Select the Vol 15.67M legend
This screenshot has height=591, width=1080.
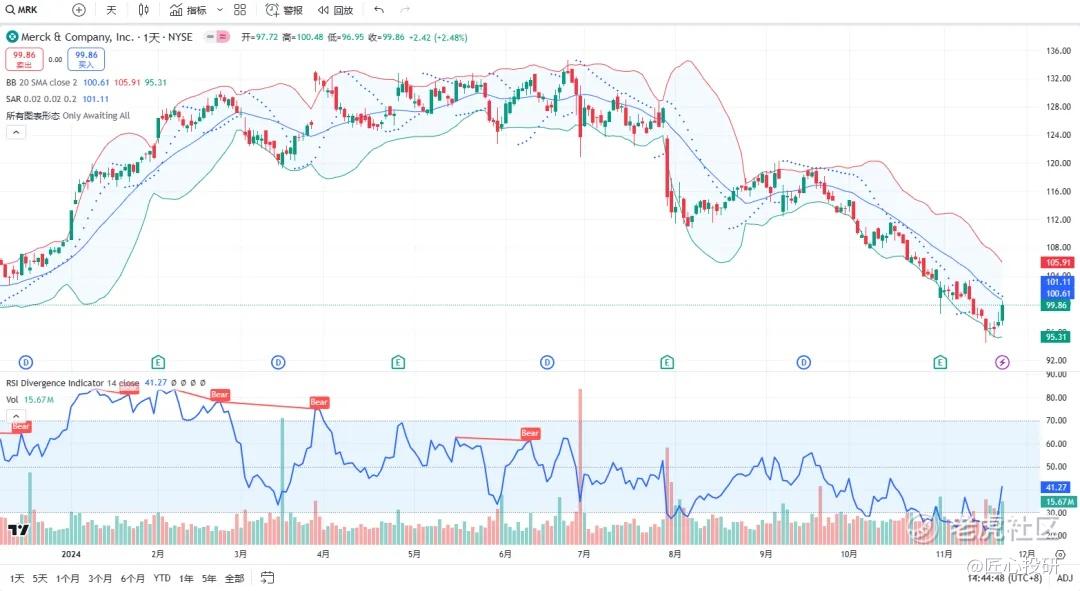pyautogui.click(x=30, y=400)
